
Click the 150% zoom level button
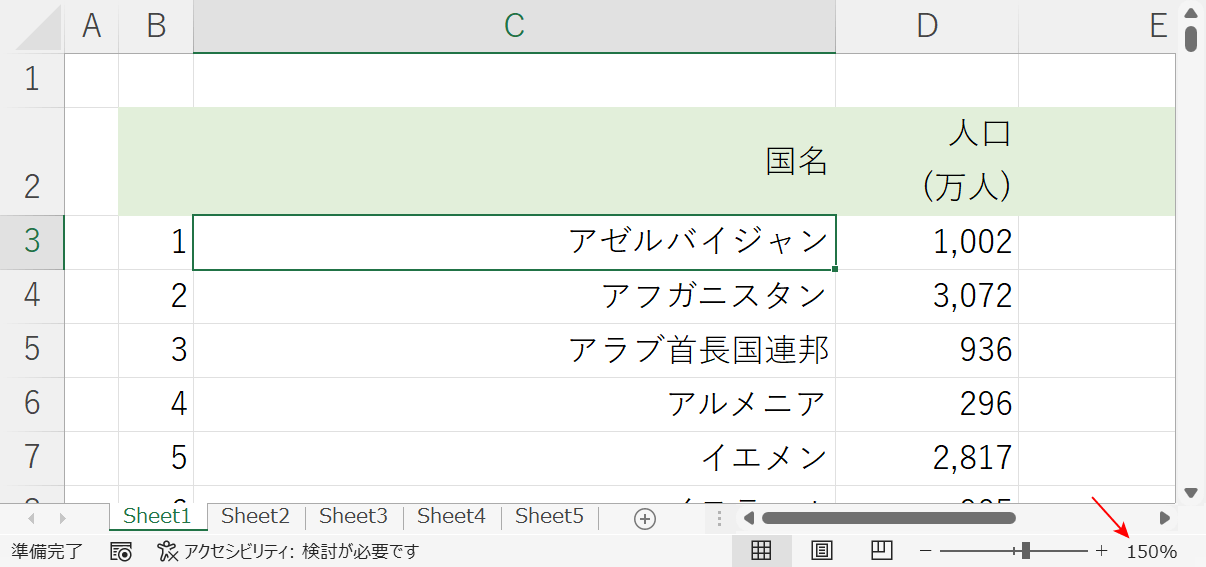click(x=1152, y=551)
